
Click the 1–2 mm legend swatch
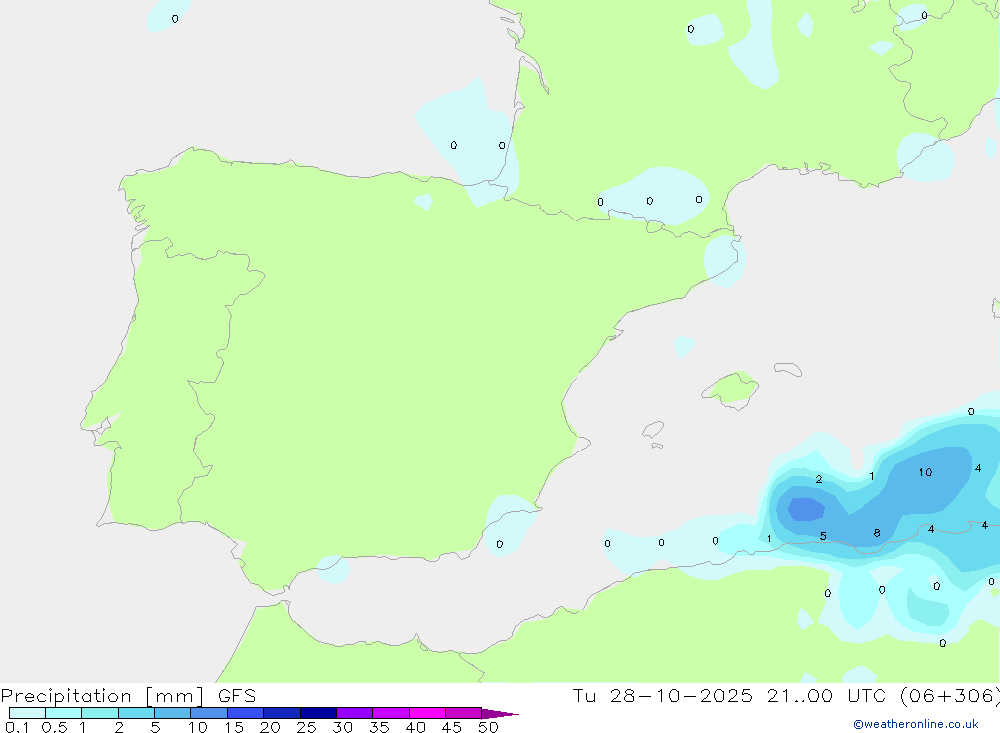point(99,713)
